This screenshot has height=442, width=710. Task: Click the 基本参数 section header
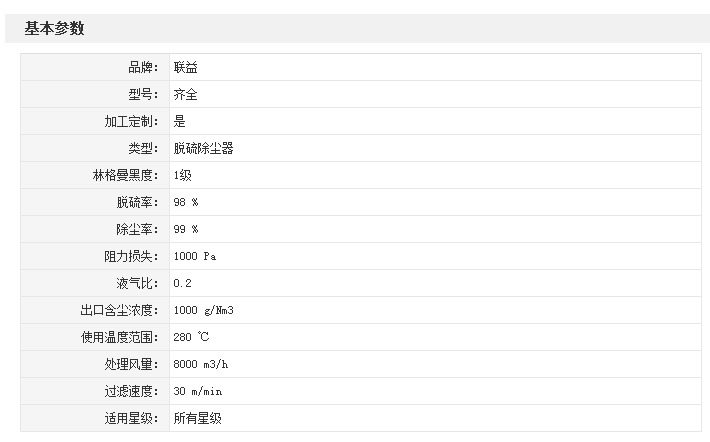pyautogui.click(x=55, y=28)
